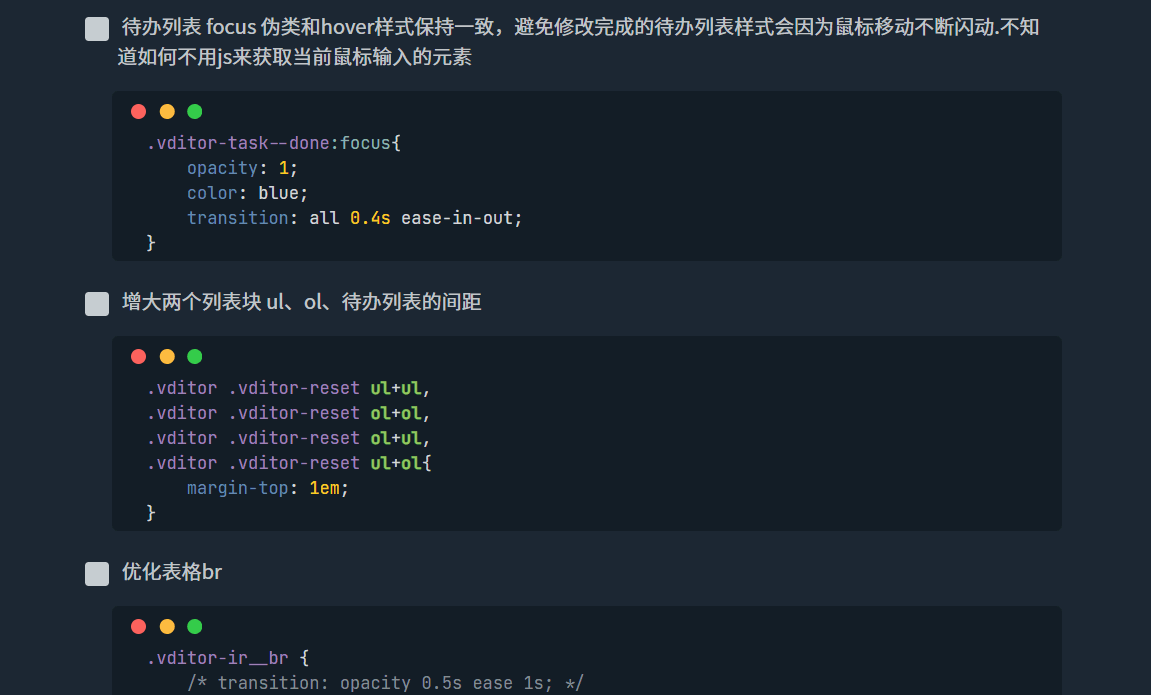Screen dimensions: 1151x695
Task: Click the yellow dot on the bottom code block
Action: coord(166,626)
